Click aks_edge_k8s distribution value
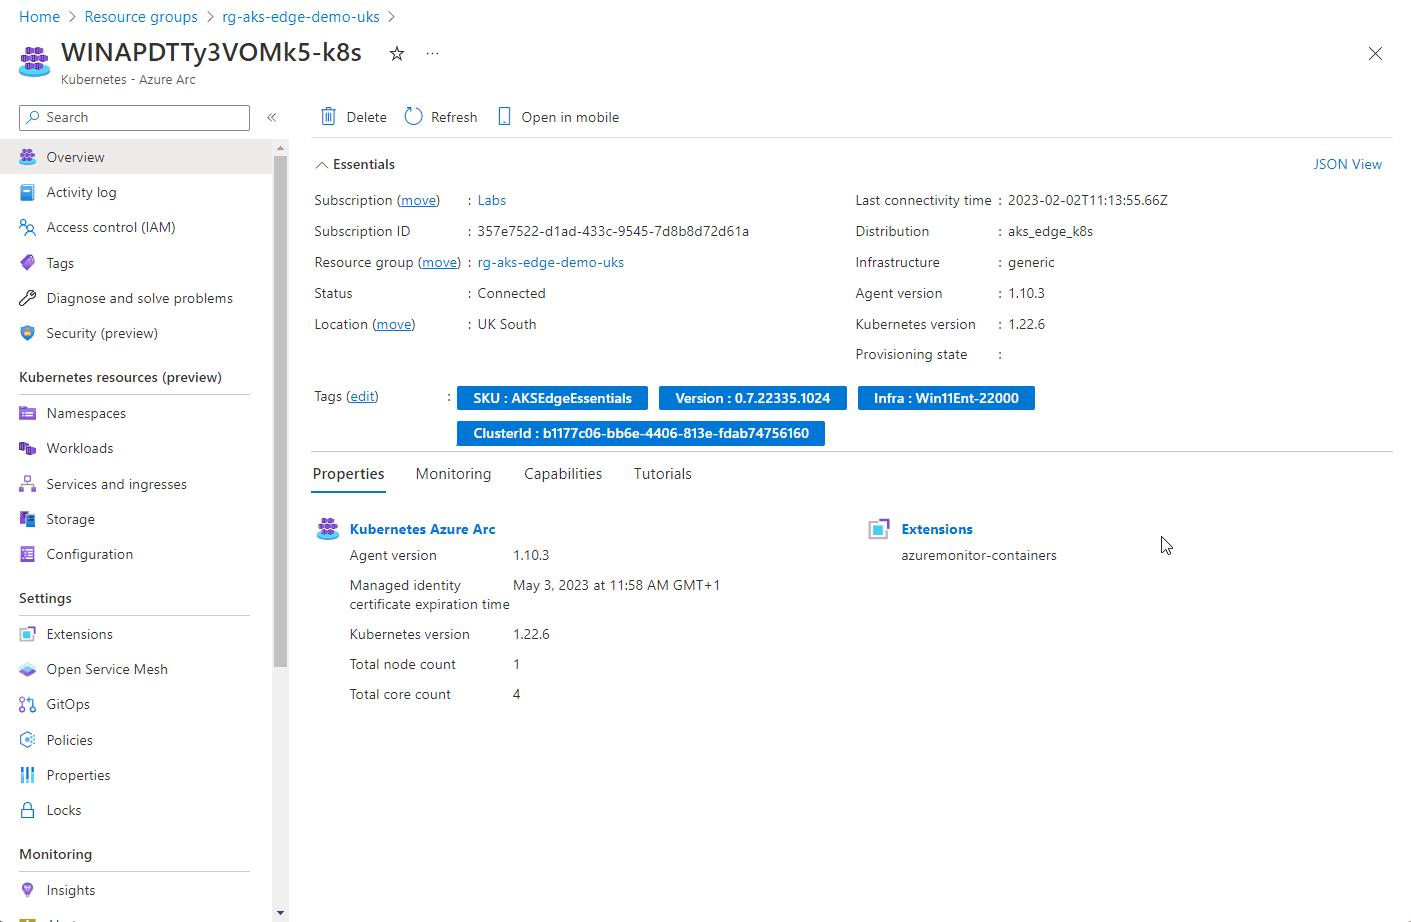 1050,231
